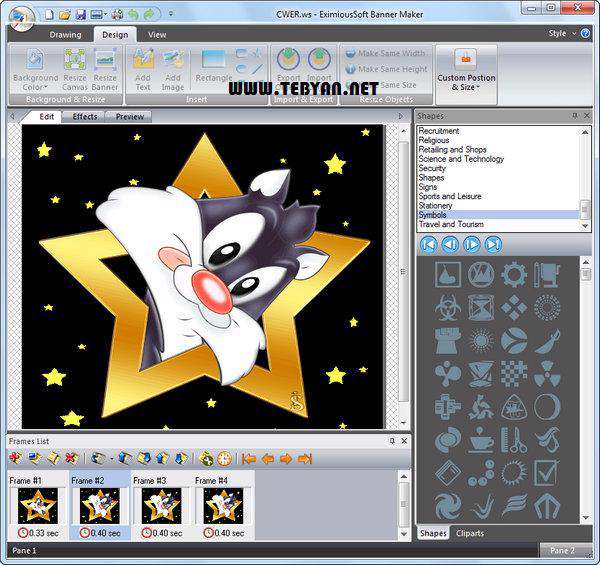Go to next shapes page button
The width and height of the screenshot is (600, 565).
(x=471, y=244)
